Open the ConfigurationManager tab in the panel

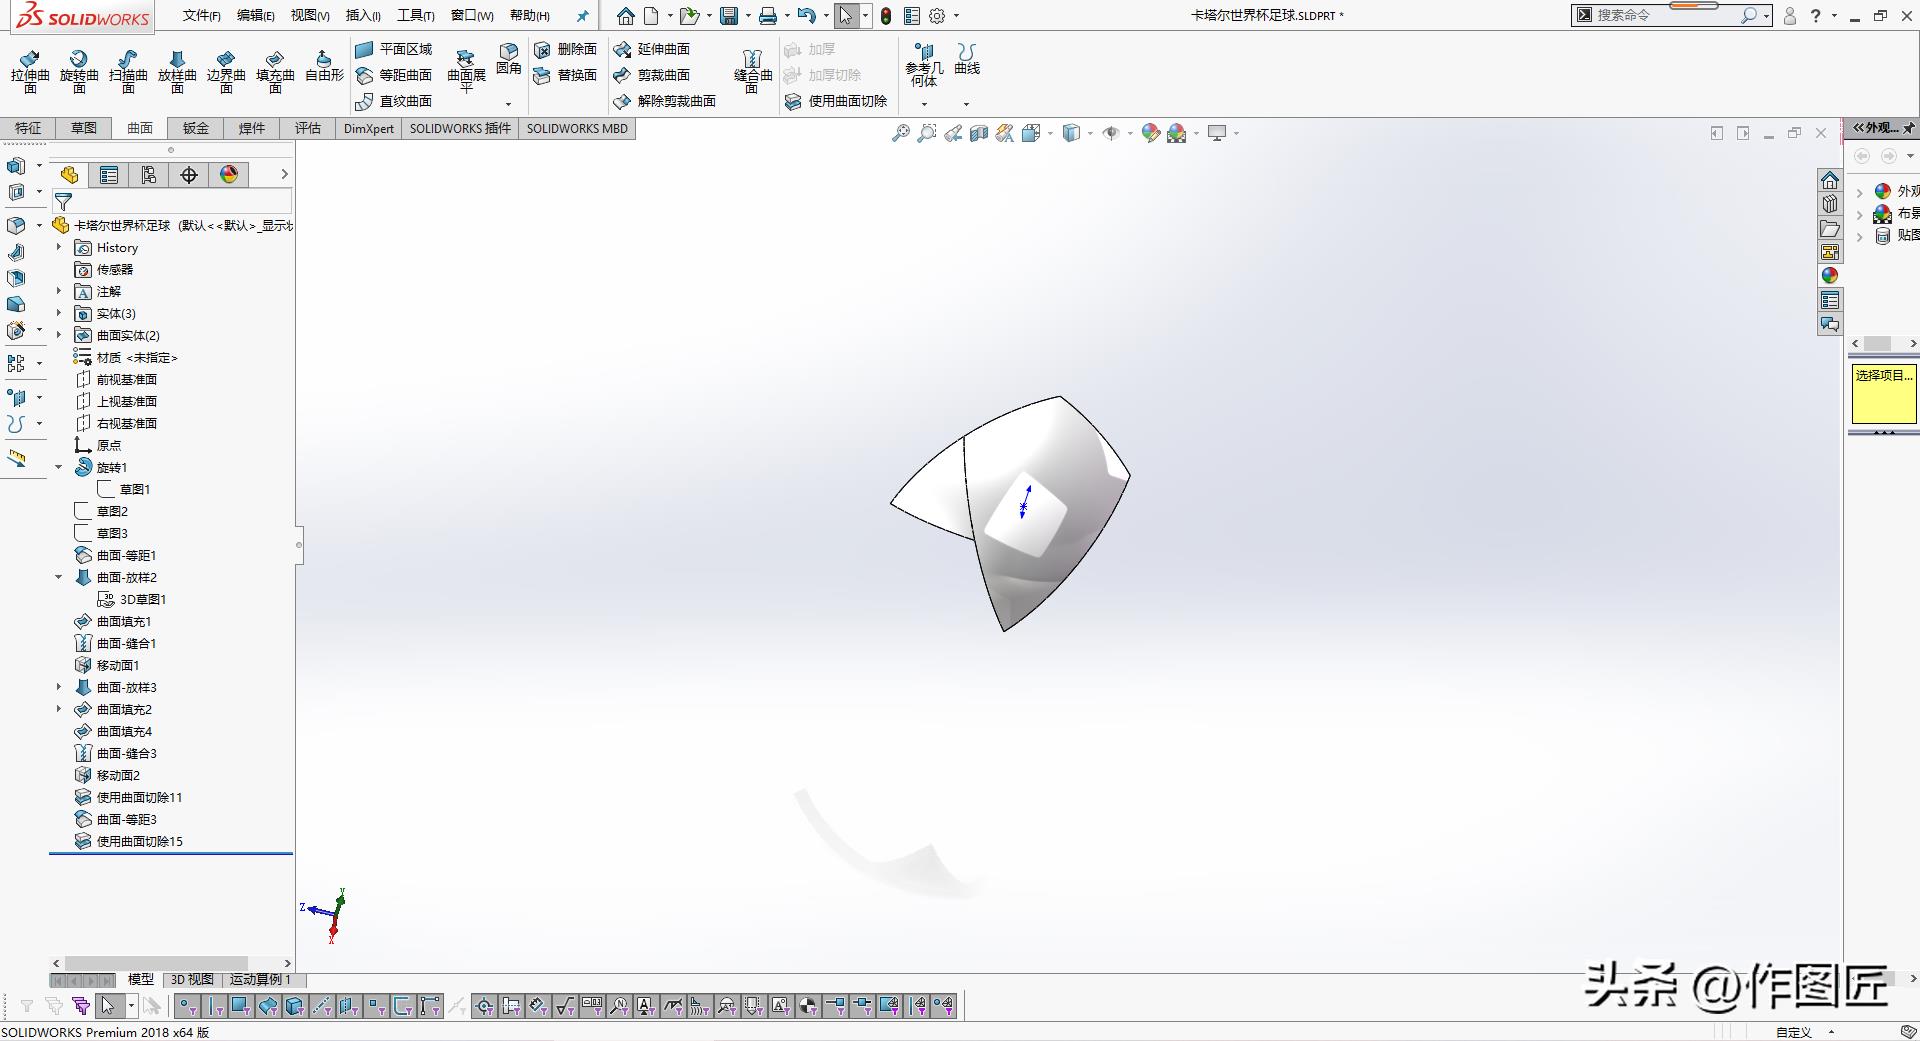(x=149, y=175)
